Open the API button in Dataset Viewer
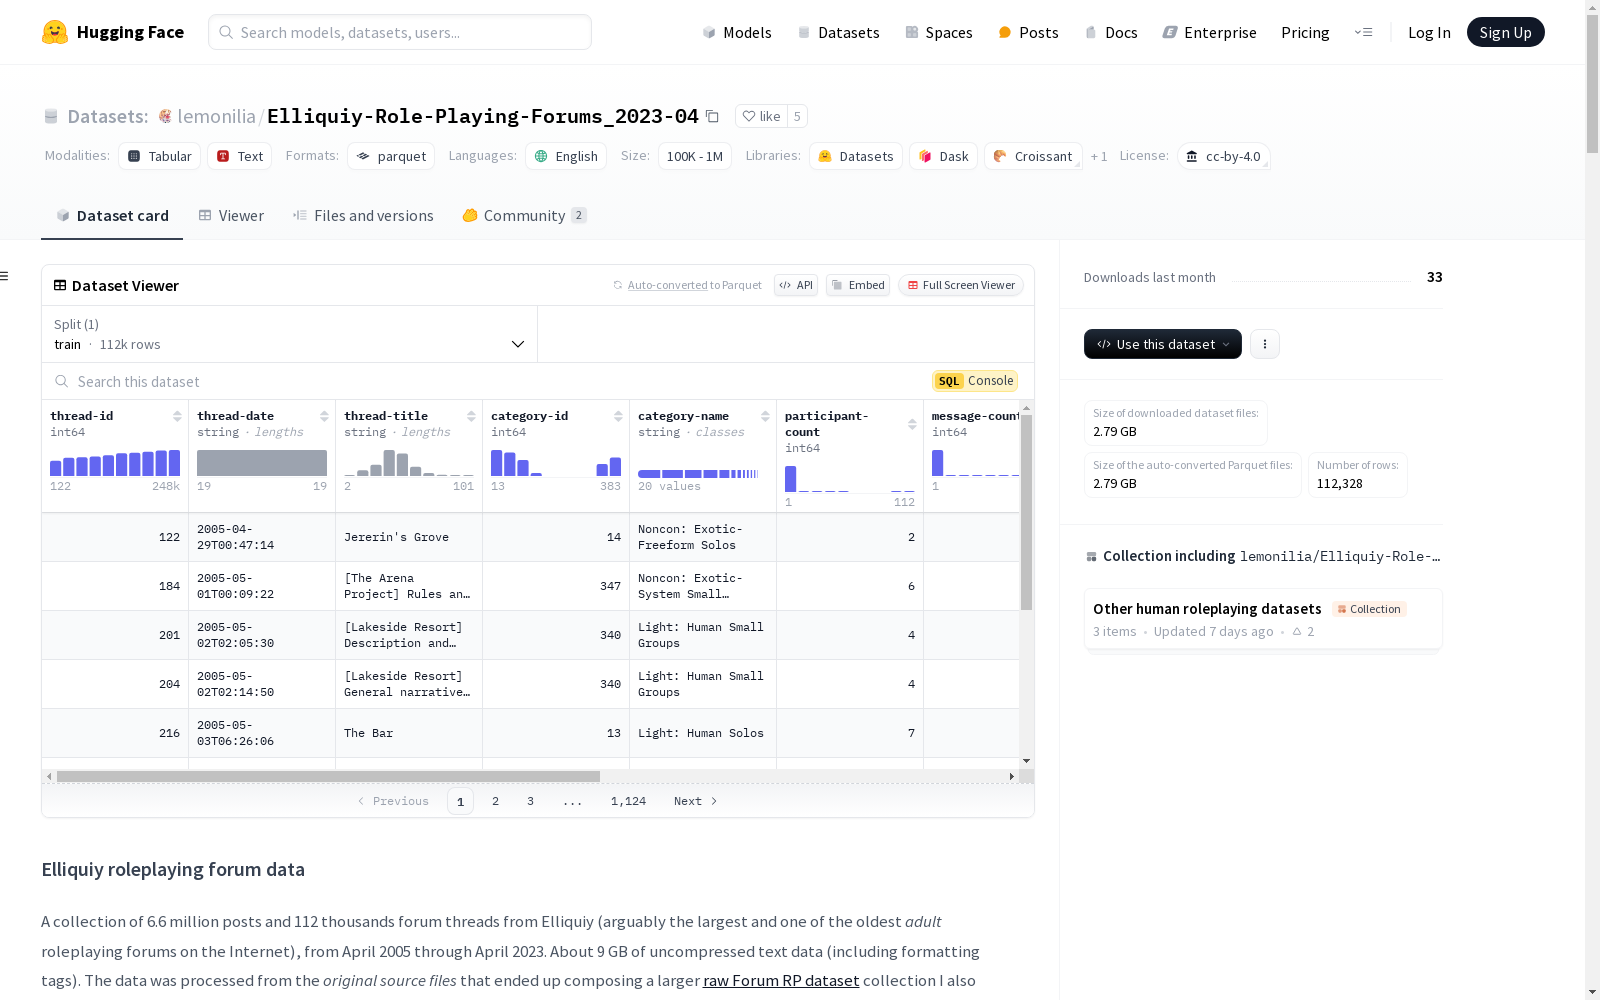1600x1000 pixels. 796,285
